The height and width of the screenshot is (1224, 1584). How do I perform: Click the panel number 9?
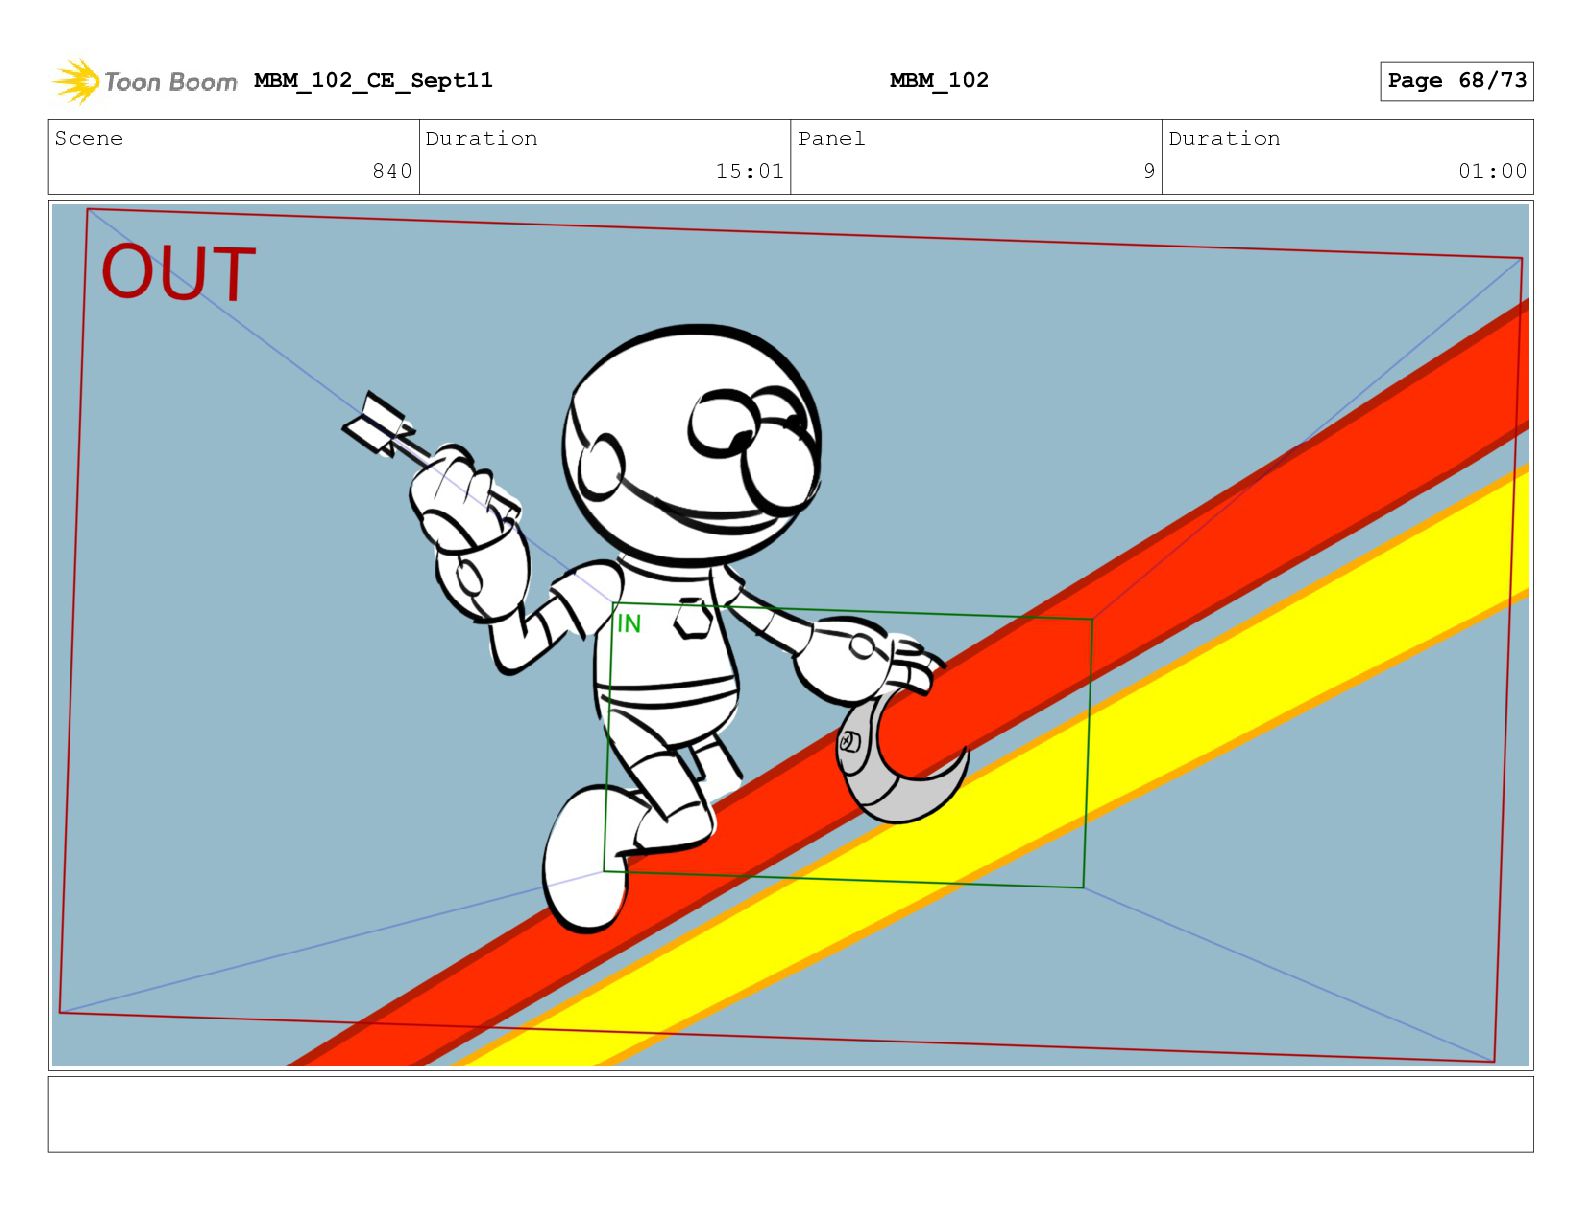coord(1149,171)
